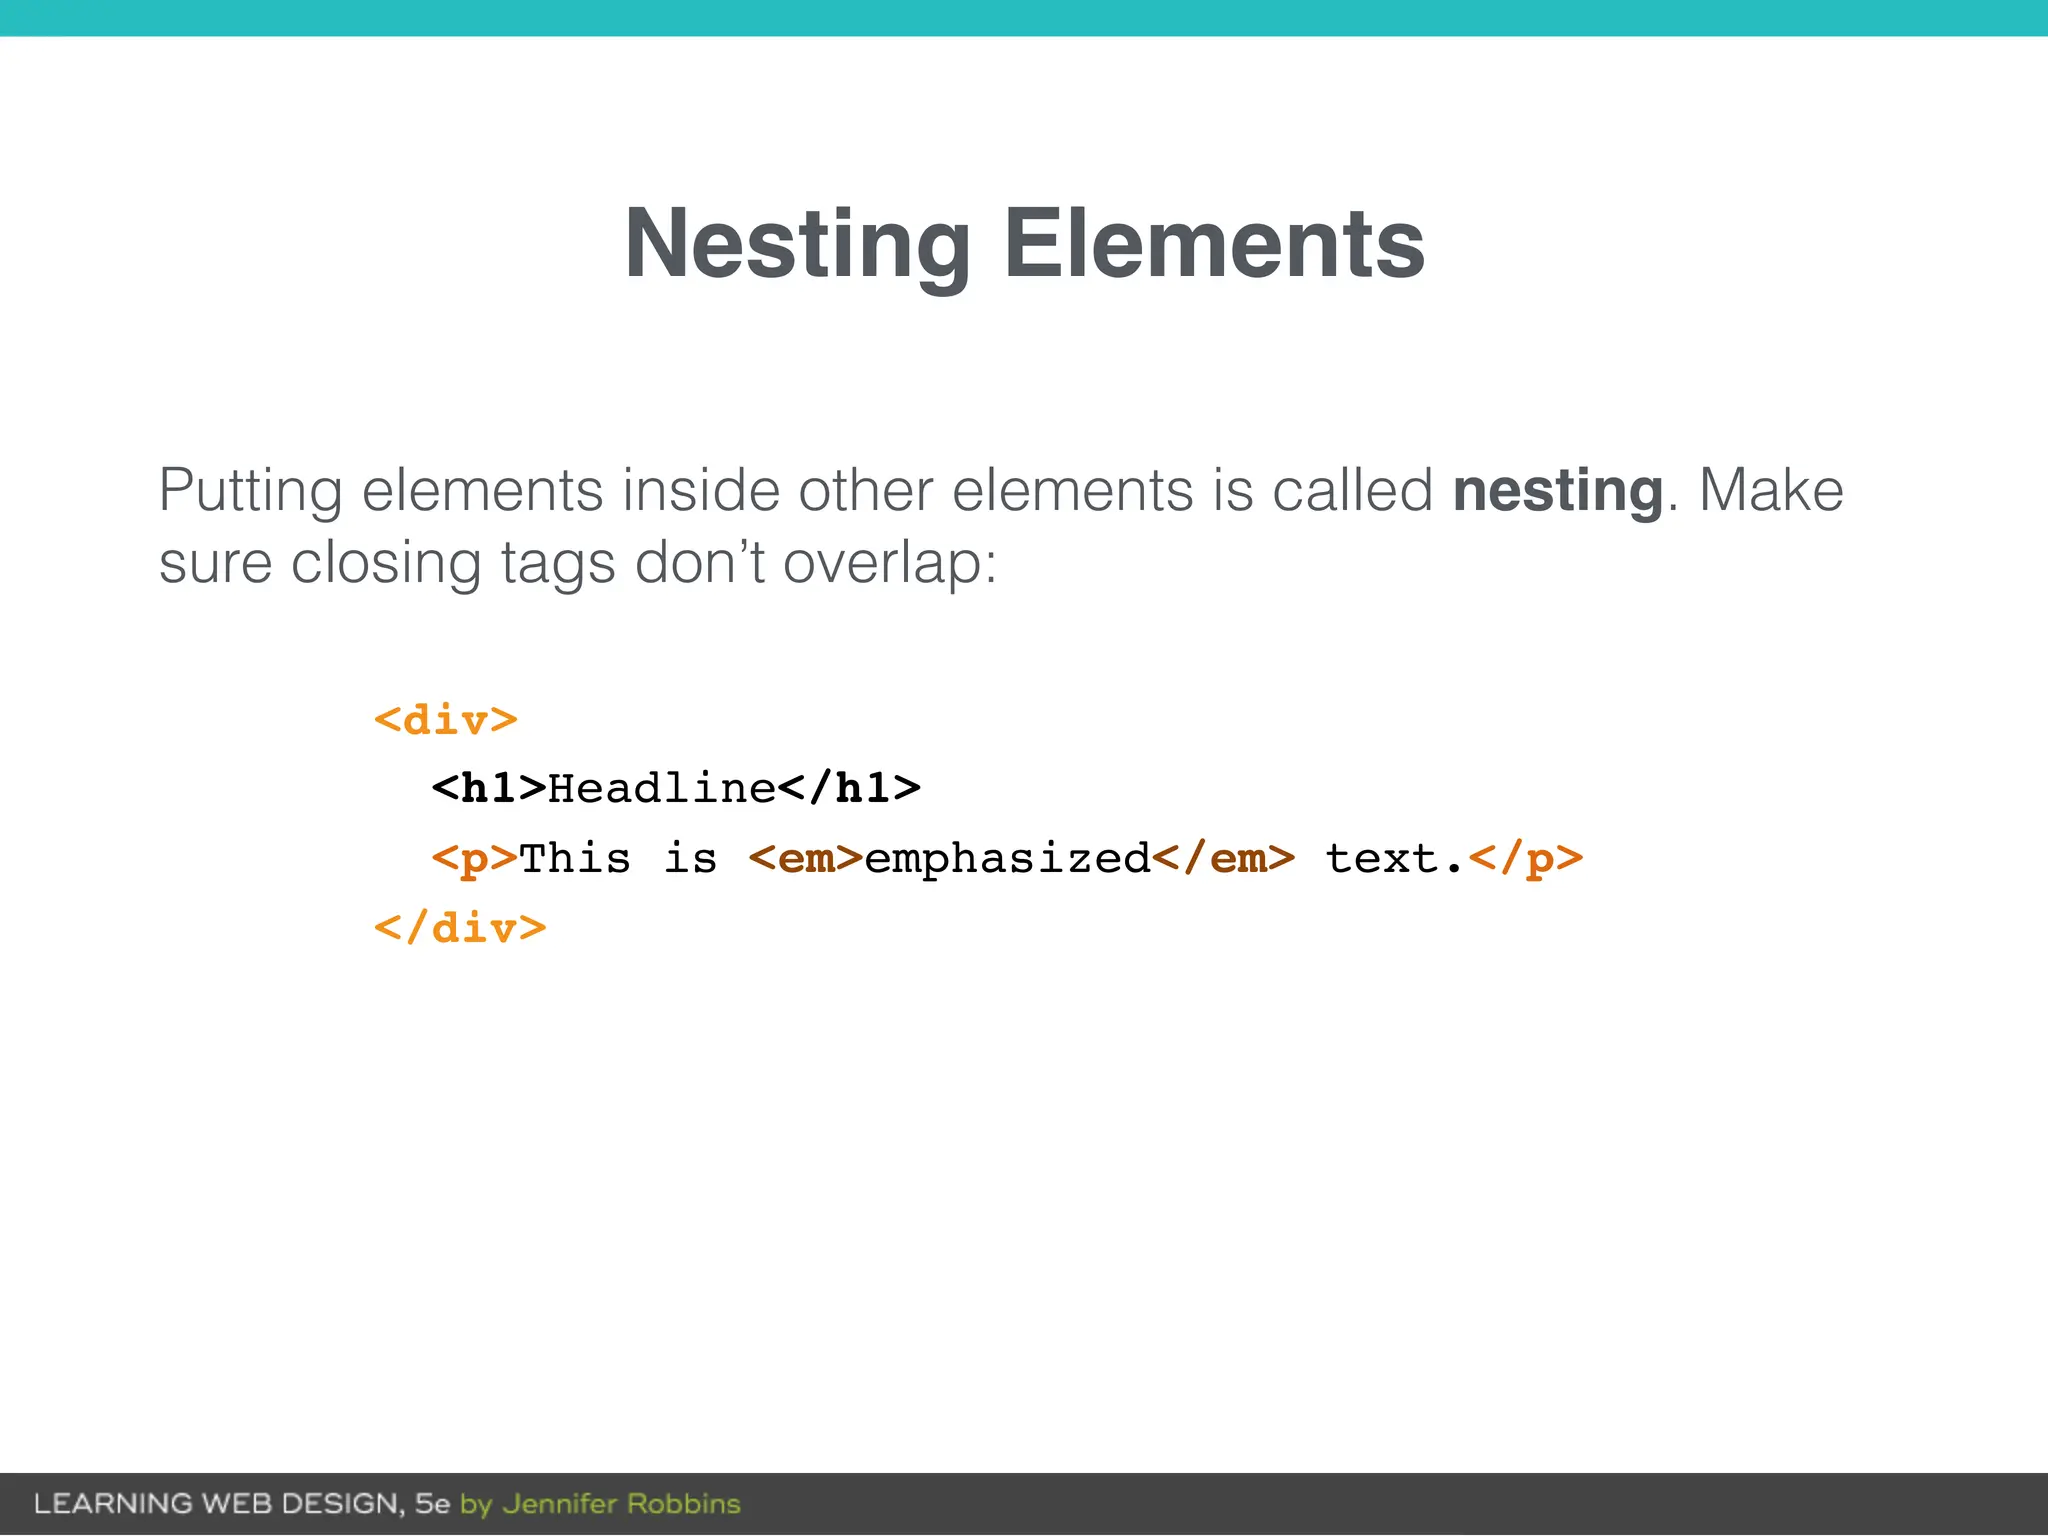Click 'LEARNING WEB DESIGN, 5e' footer text
The height and width of the screenshot is (1536, 2048).
(x=242, y=1504)
